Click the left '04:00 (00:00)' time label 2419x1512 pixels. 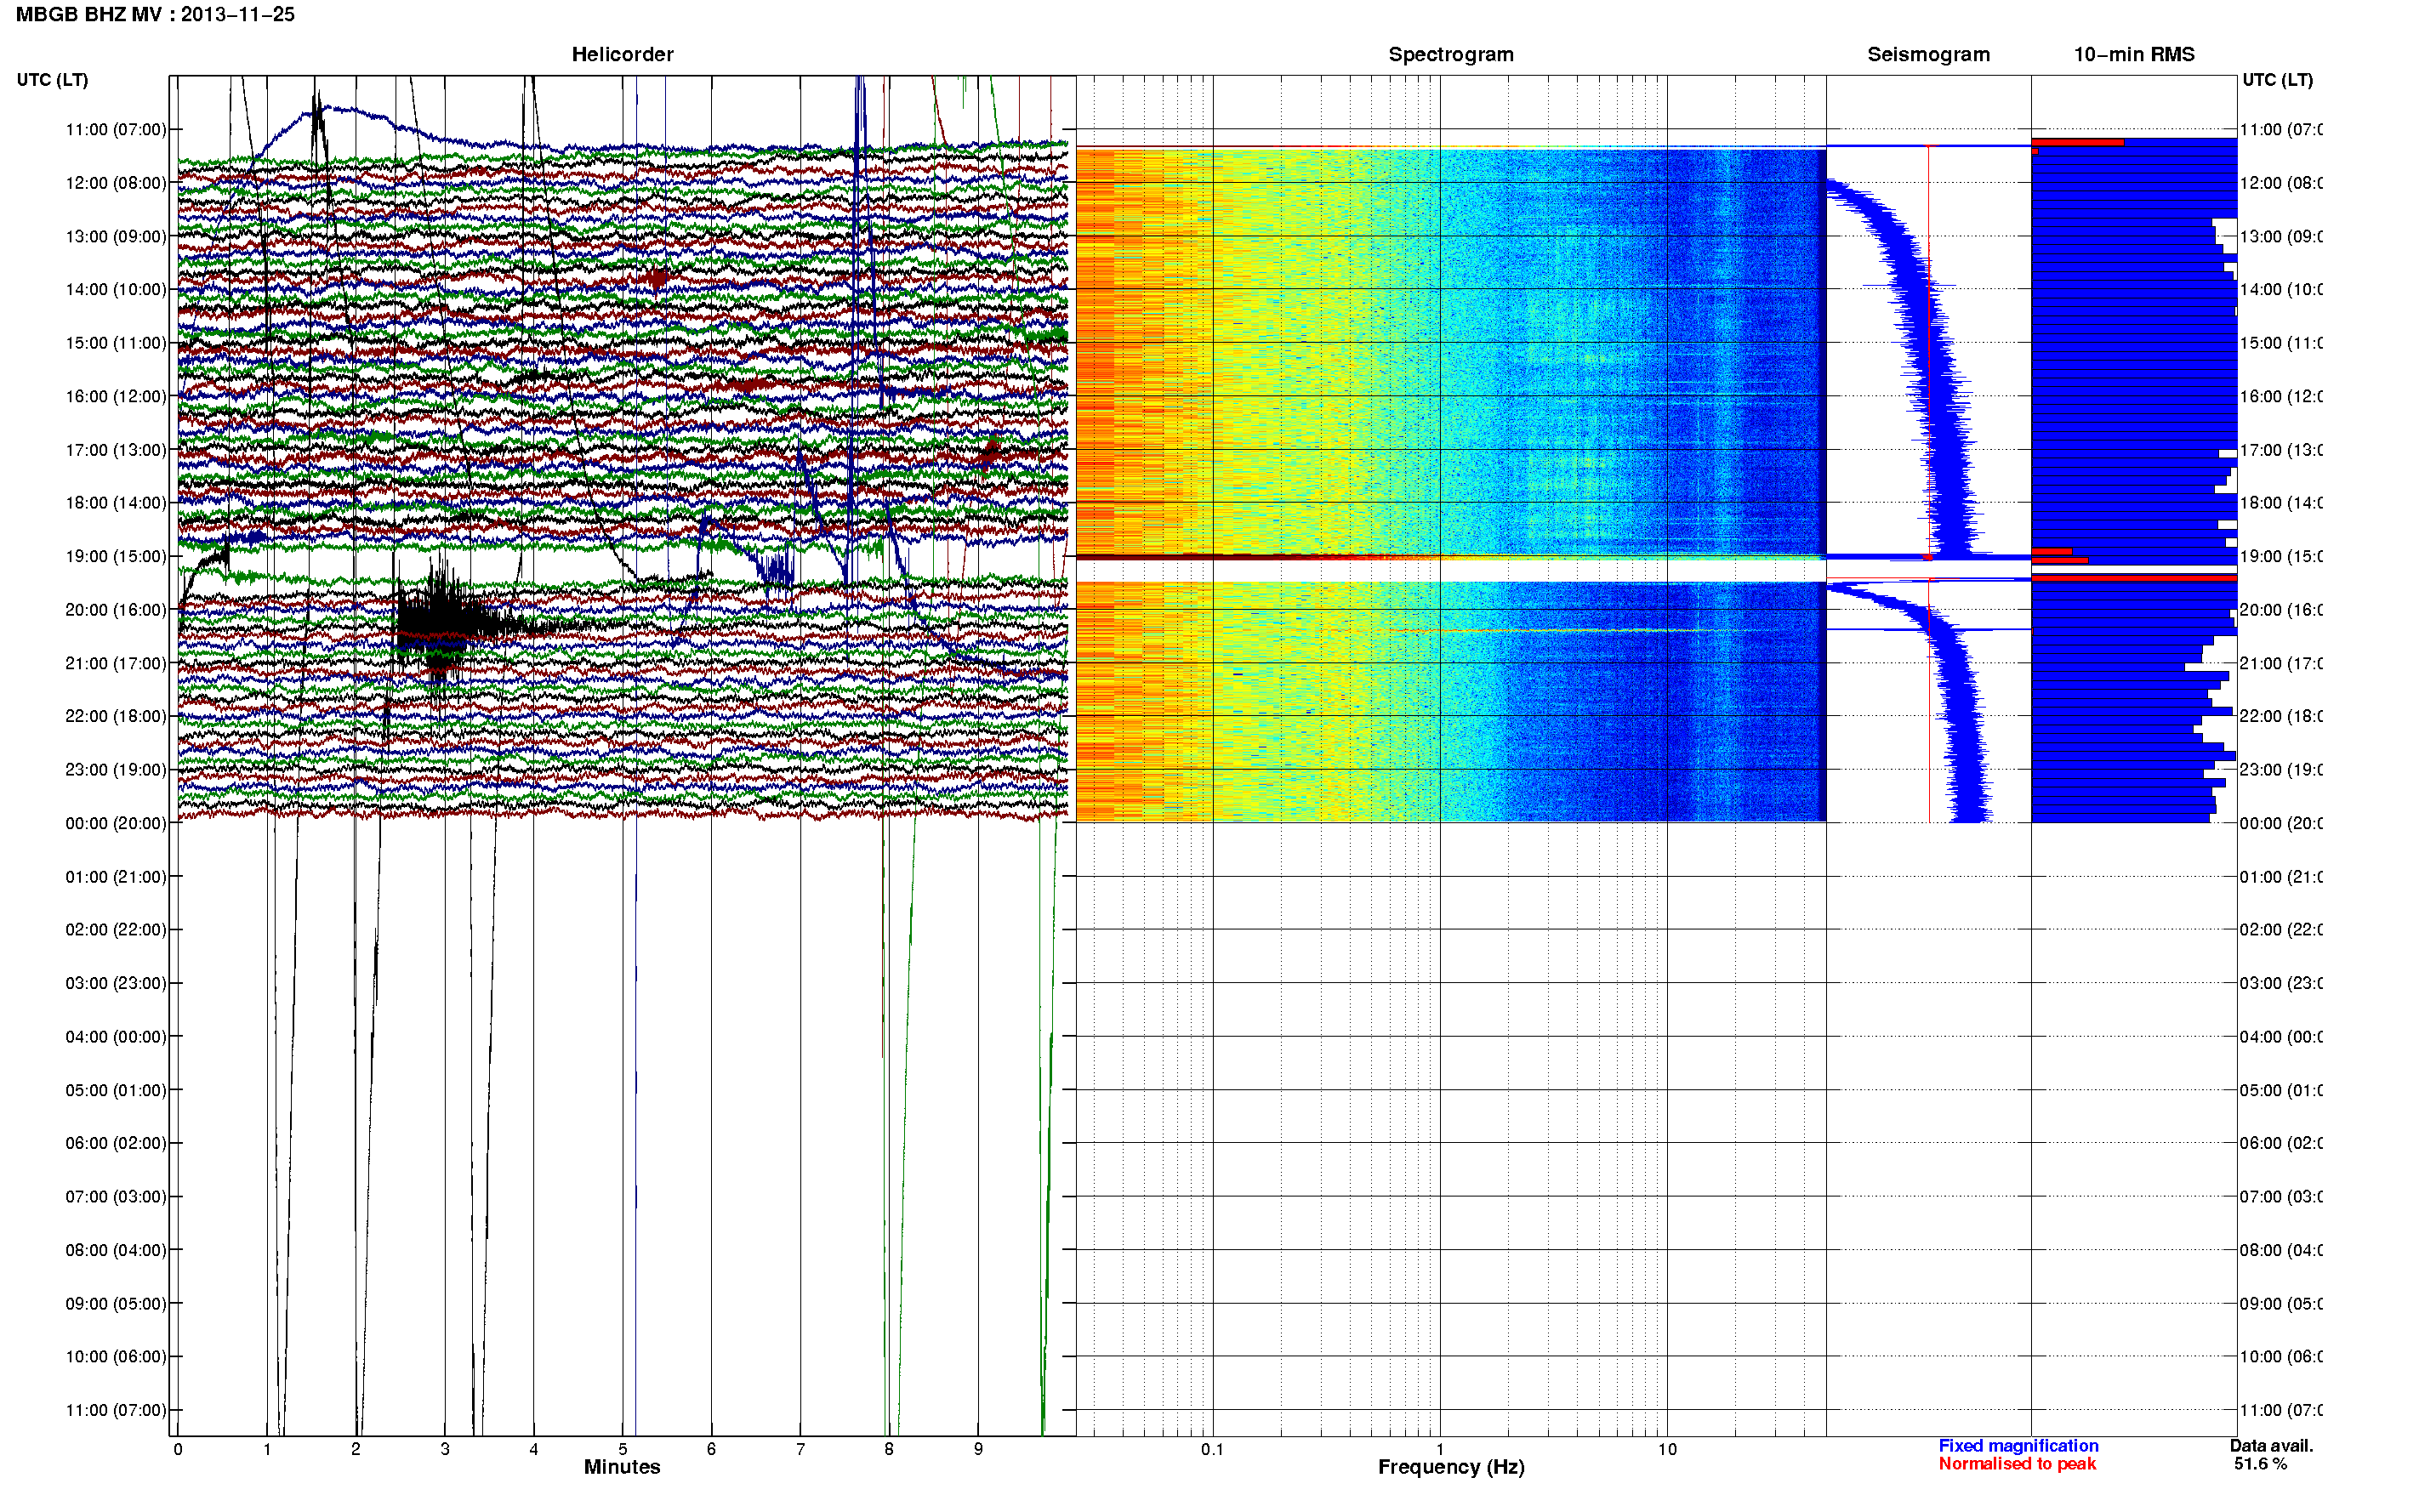pyautogui.click(x=115, y=1037)
